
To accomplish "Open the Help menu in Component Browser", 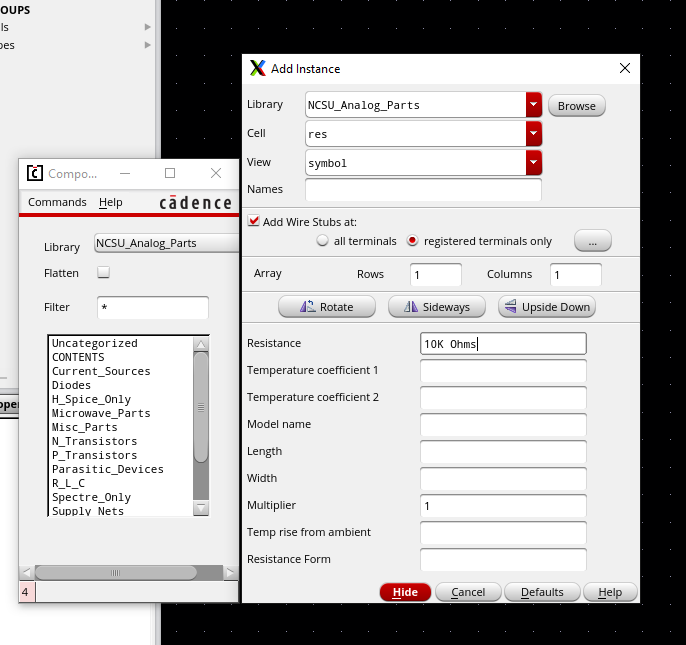I will (111, 202).
